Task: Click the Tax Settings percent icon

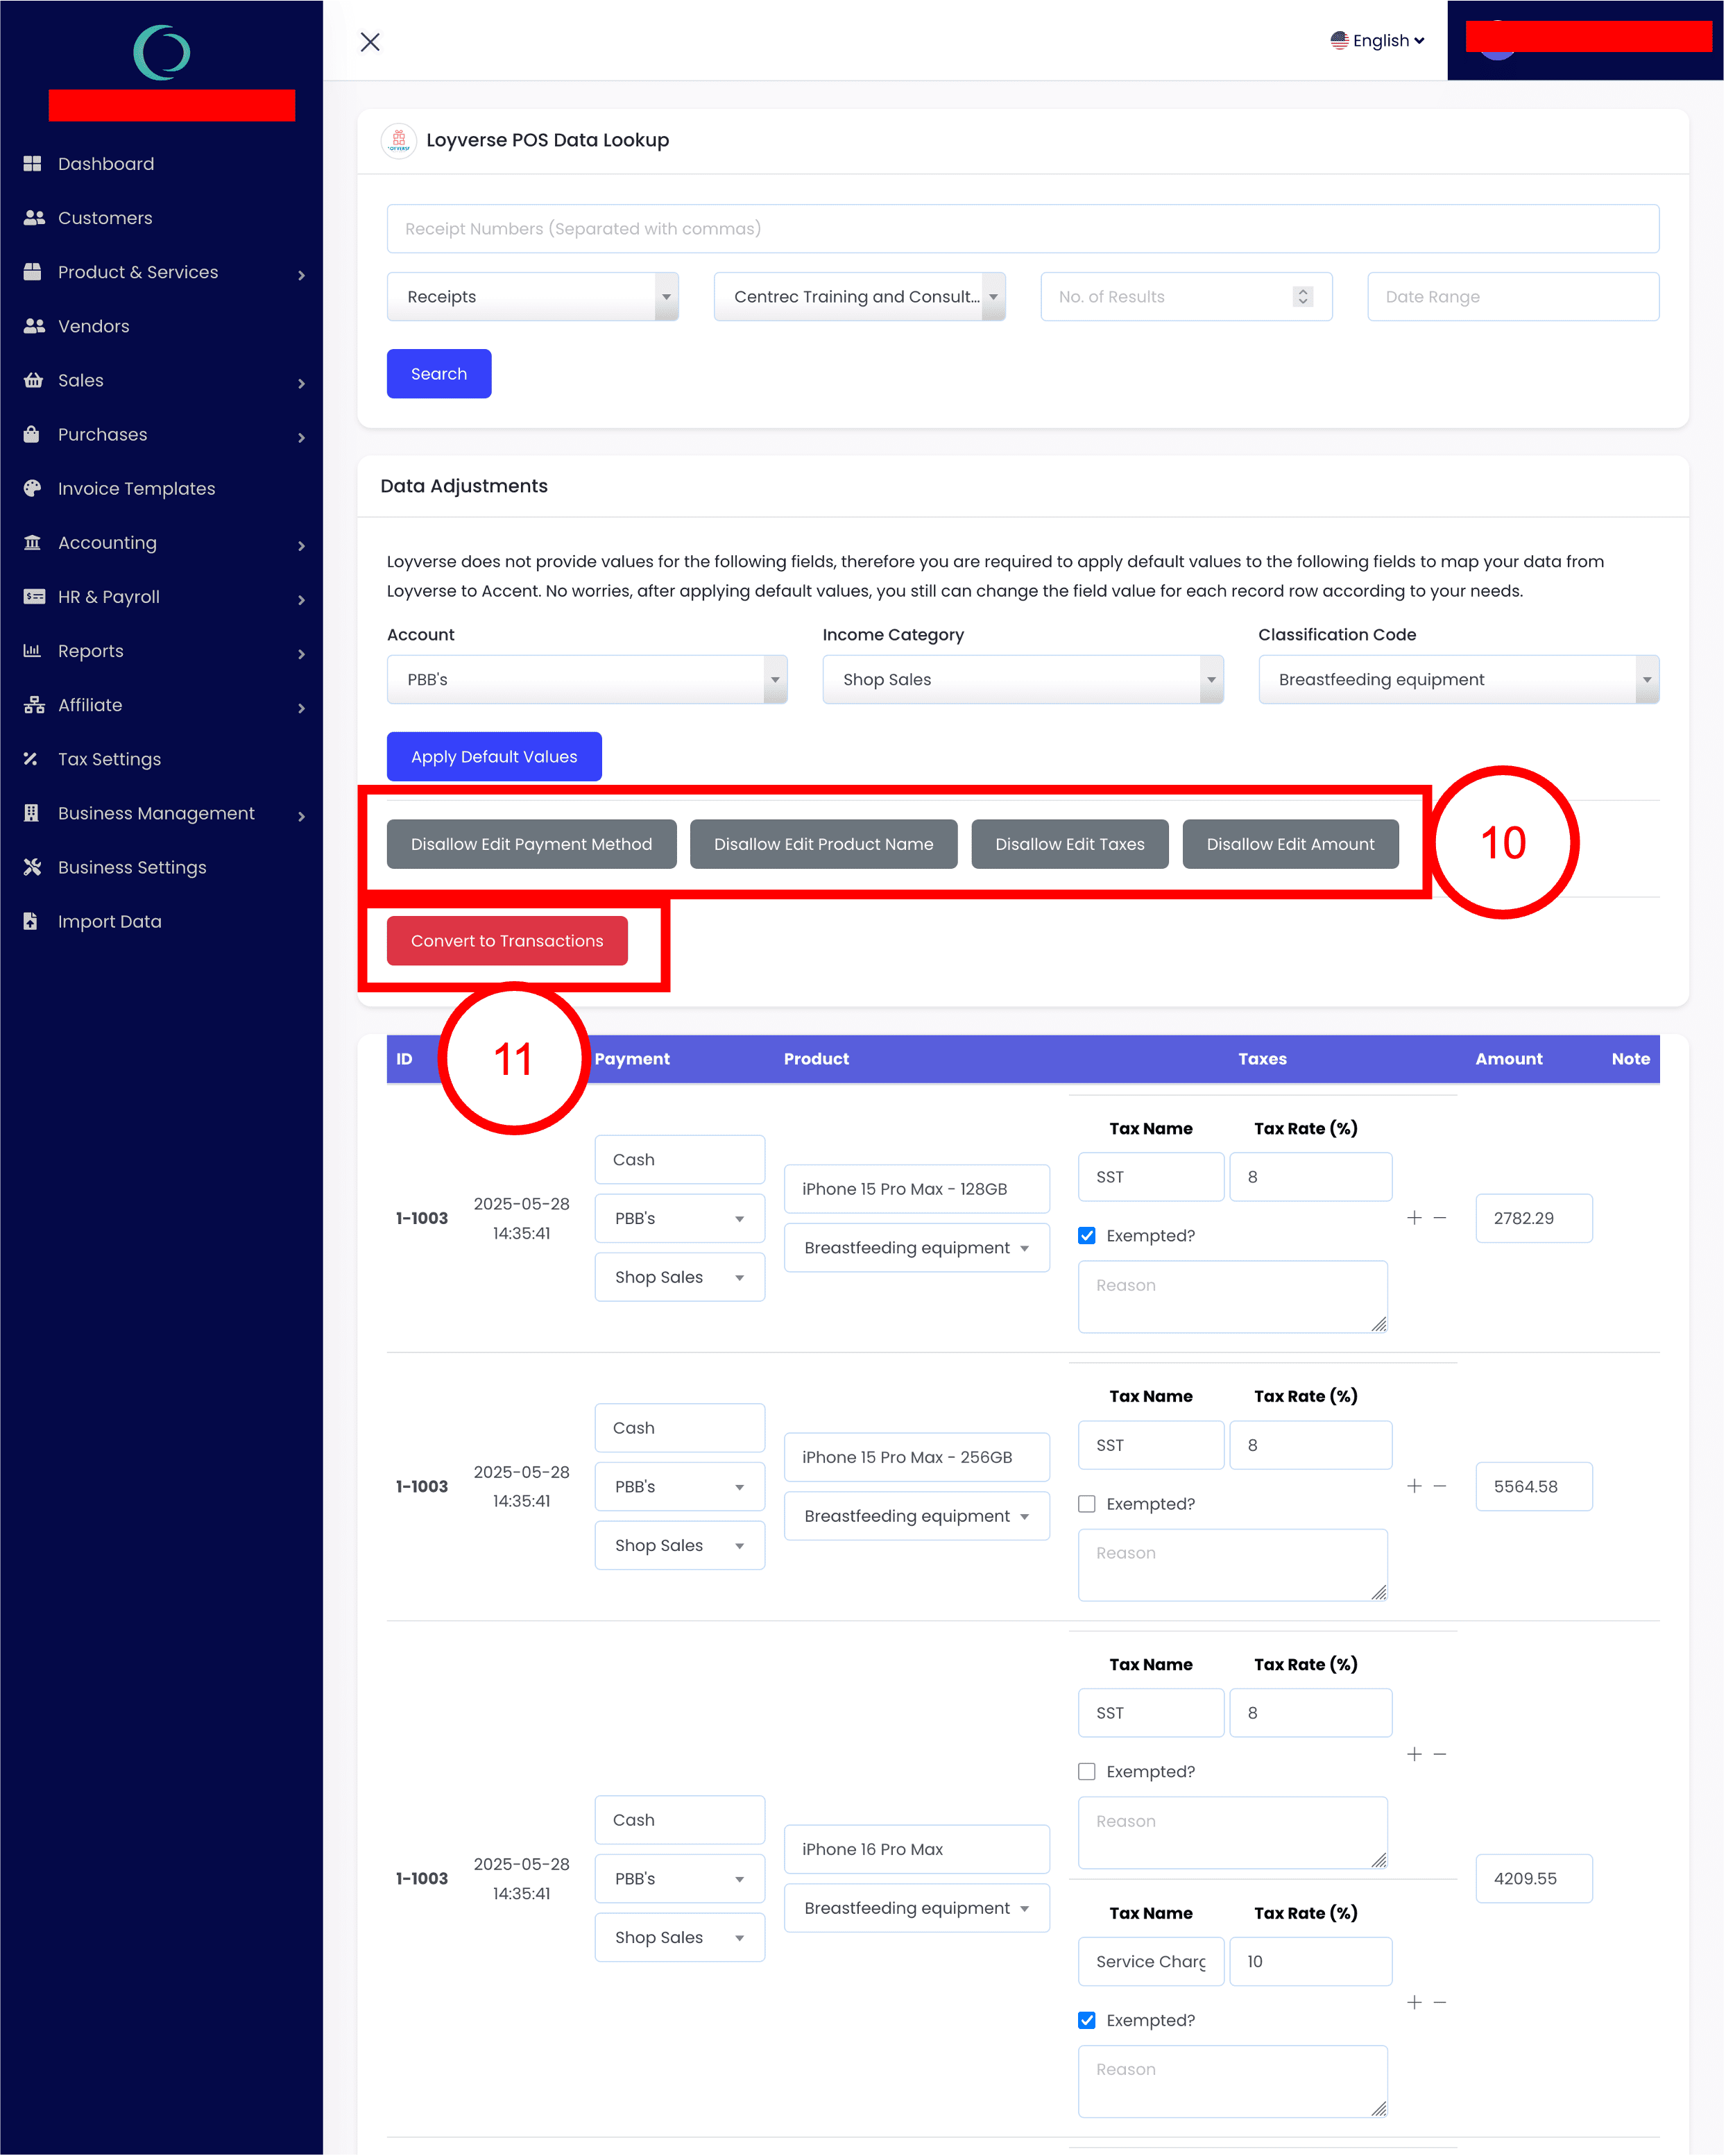Action: point(31,759)
